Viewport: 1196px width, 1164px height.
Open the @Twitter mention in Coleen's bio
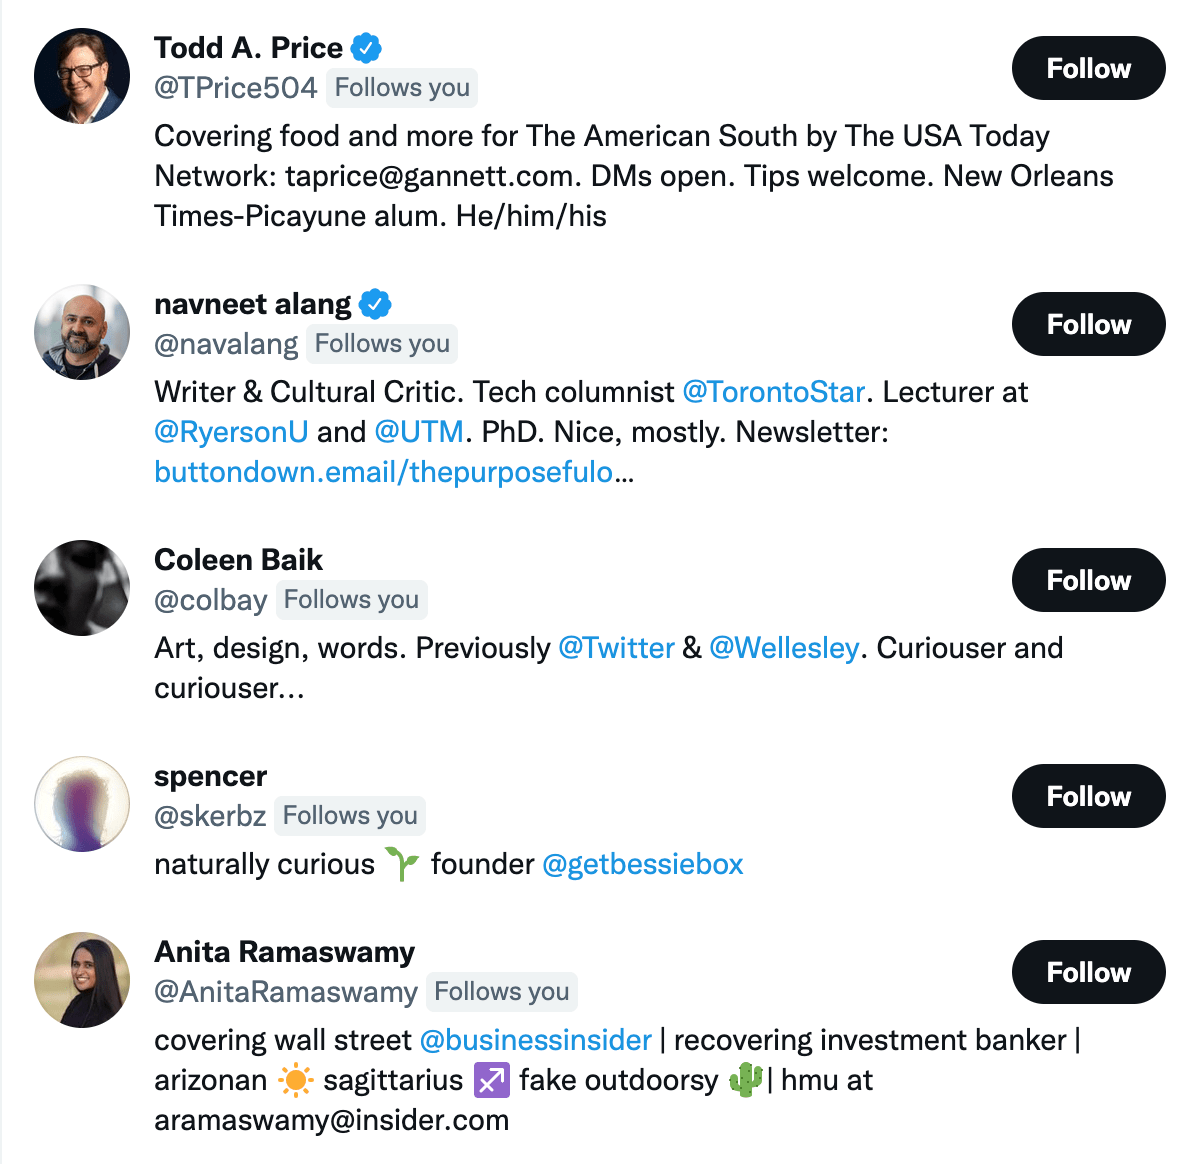pyautogui.click(x=617, y=648)
